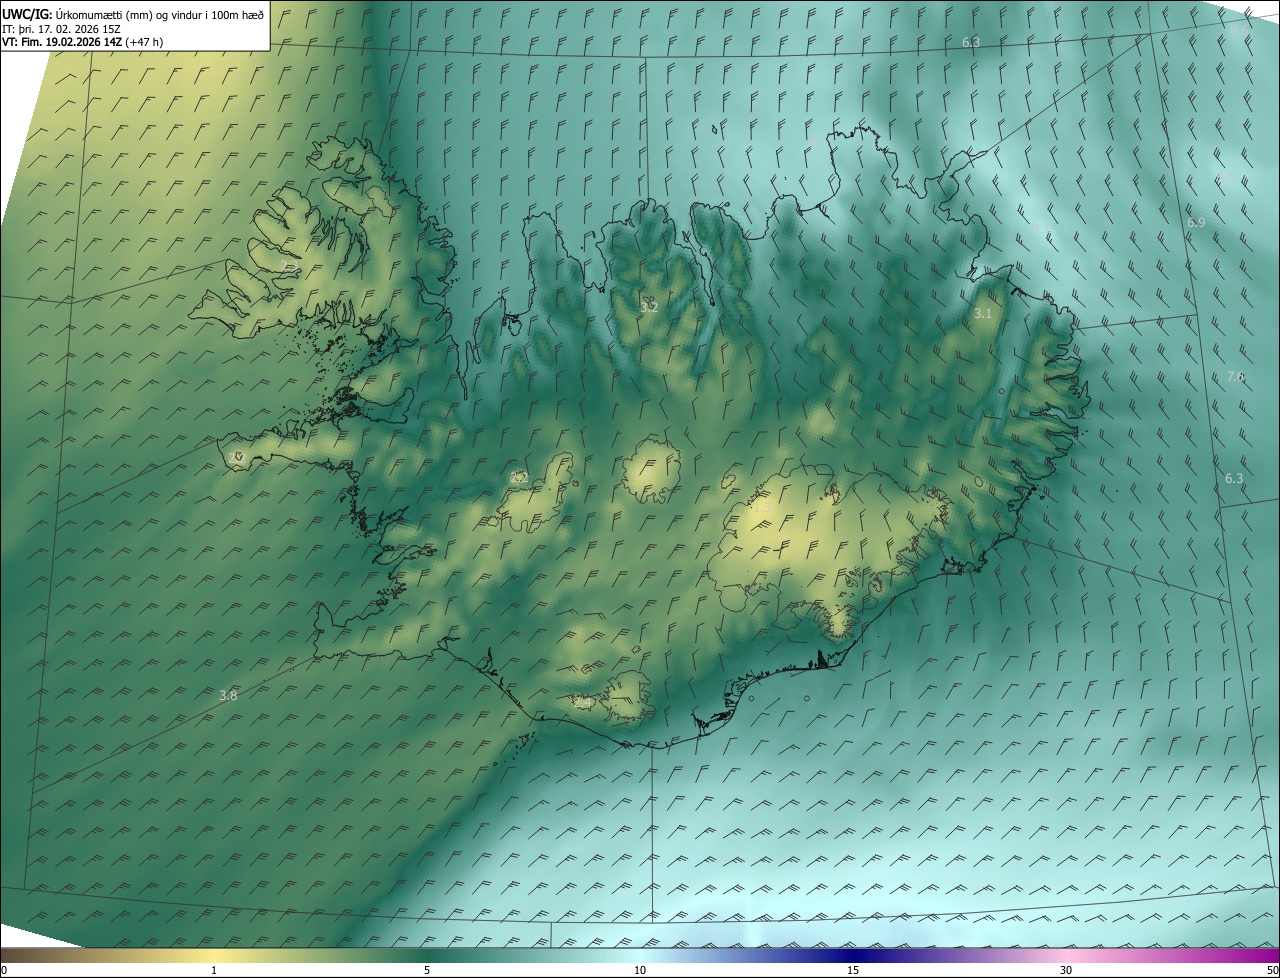Click the 6.9 value label on the map

[x=1196, y=222]
